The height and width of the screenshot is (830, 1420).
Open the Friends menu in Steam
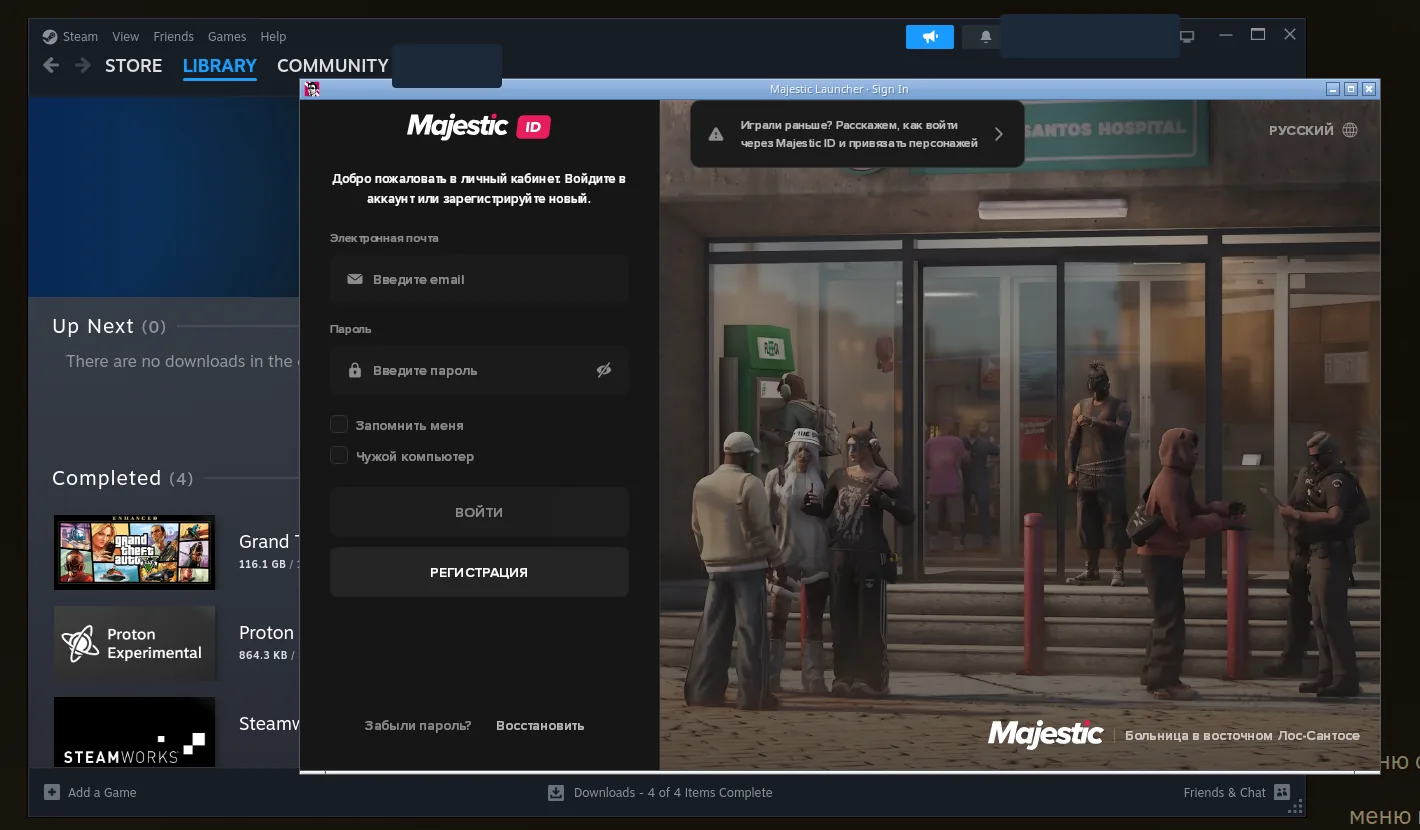[x=173, y=37]
